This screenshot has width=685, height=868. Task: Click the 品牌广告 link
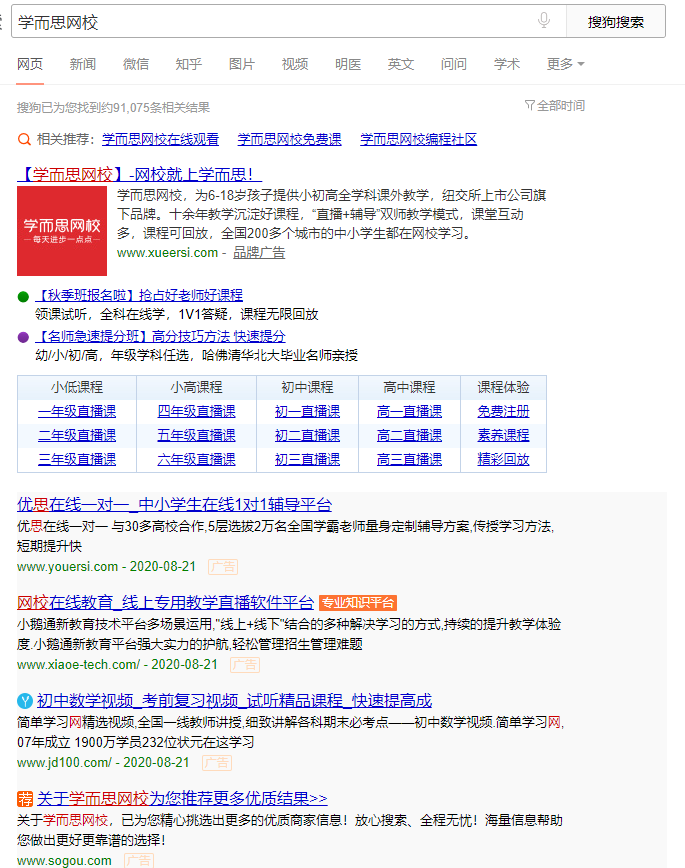(x=259, y=253)
